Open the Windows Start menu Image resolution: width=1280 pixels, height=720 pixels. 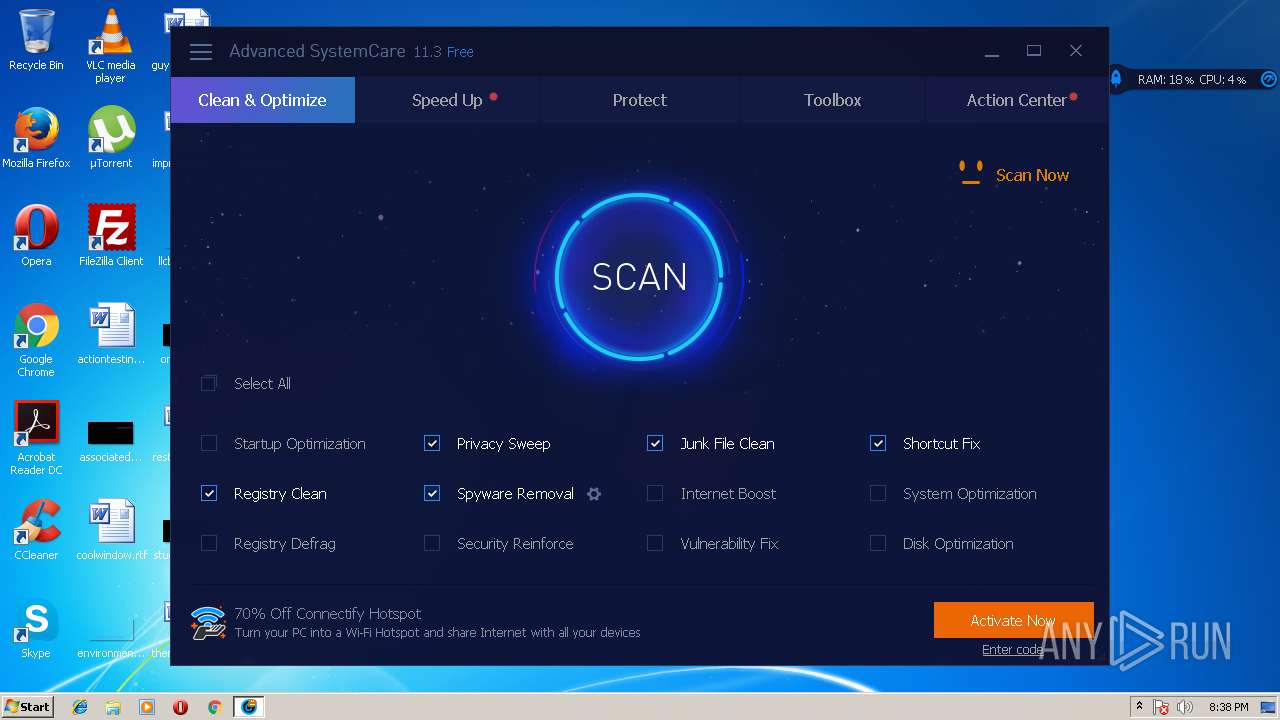pos(28,707)
